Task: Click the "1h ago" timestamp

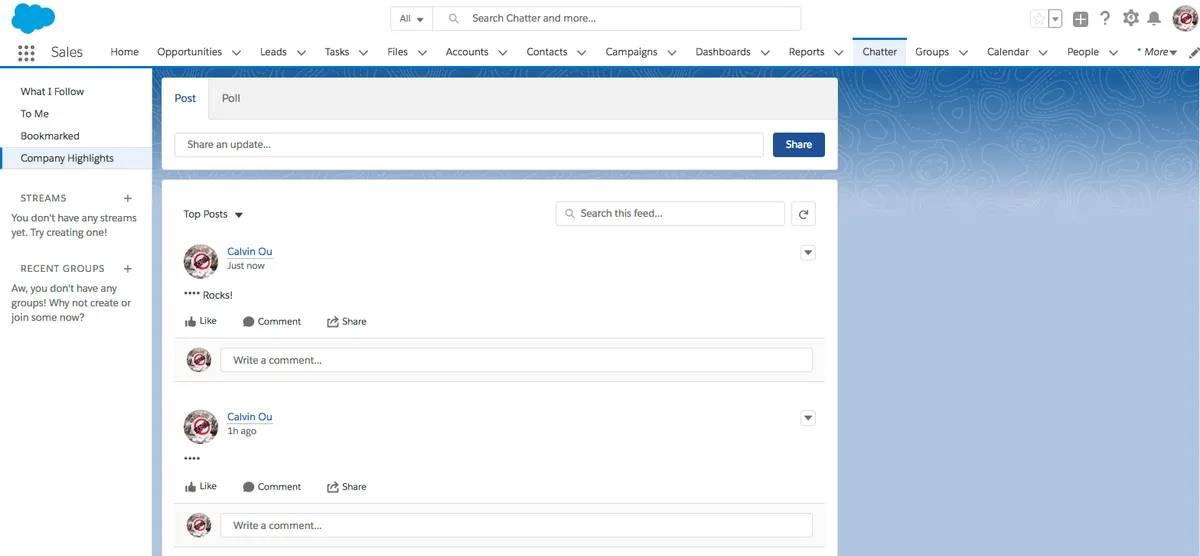Action: click(241, 431)
